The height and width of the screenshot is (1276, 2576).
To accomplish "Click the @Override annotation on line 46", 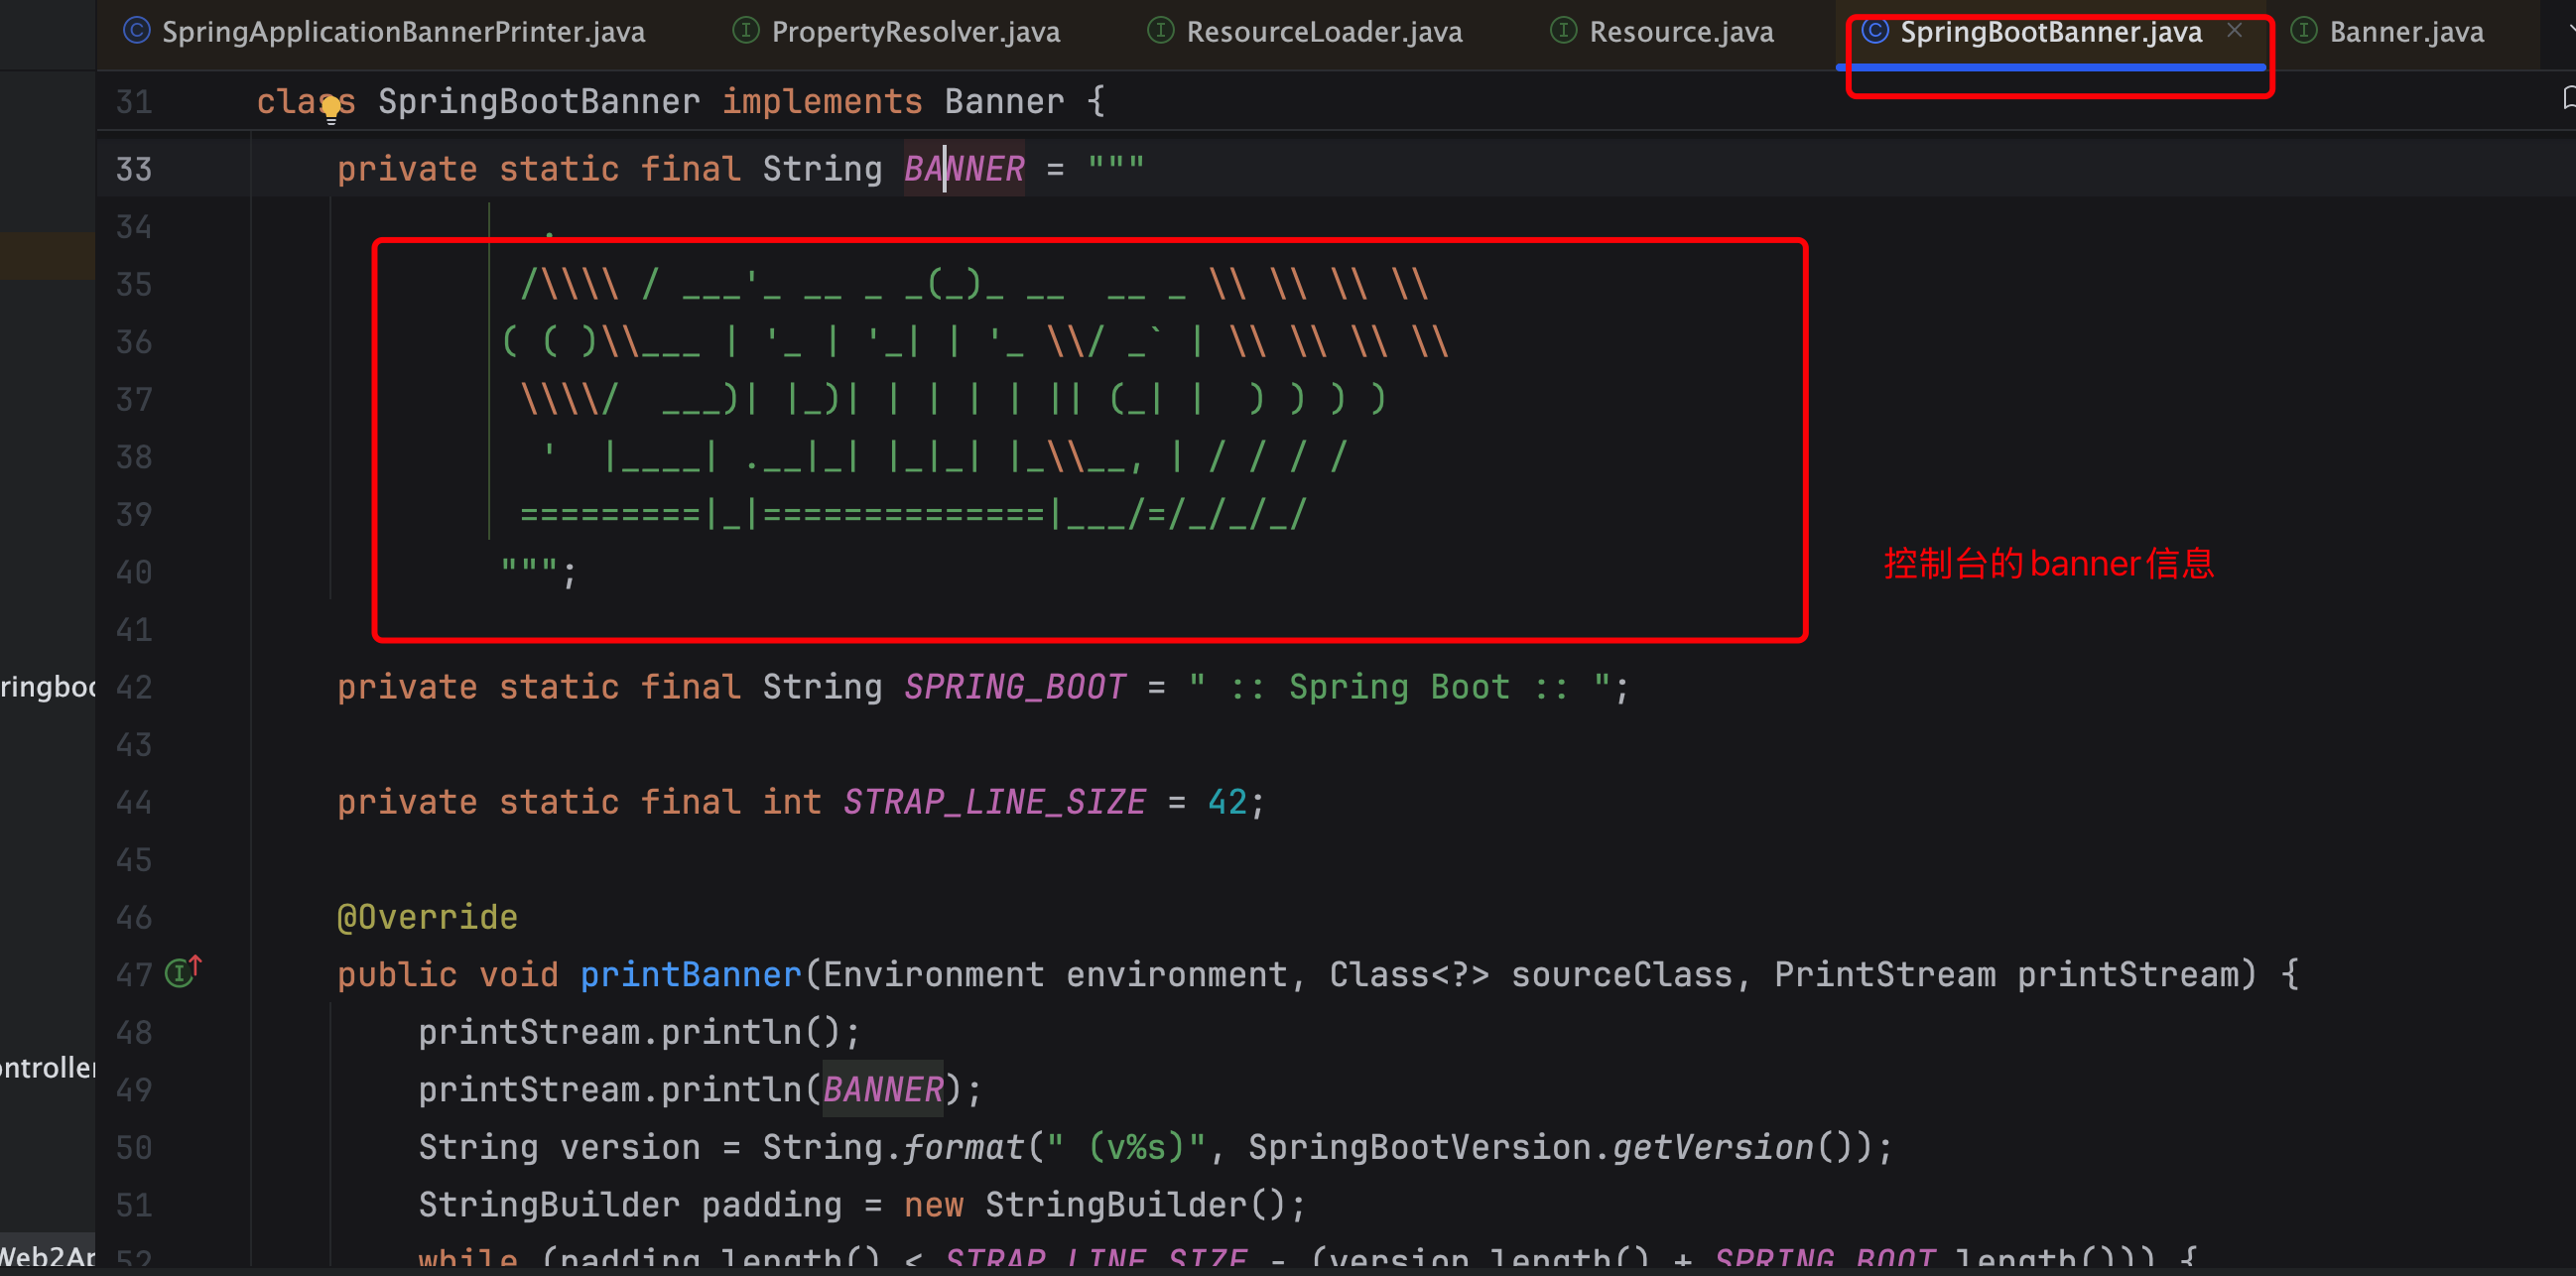I will point(427,917).
